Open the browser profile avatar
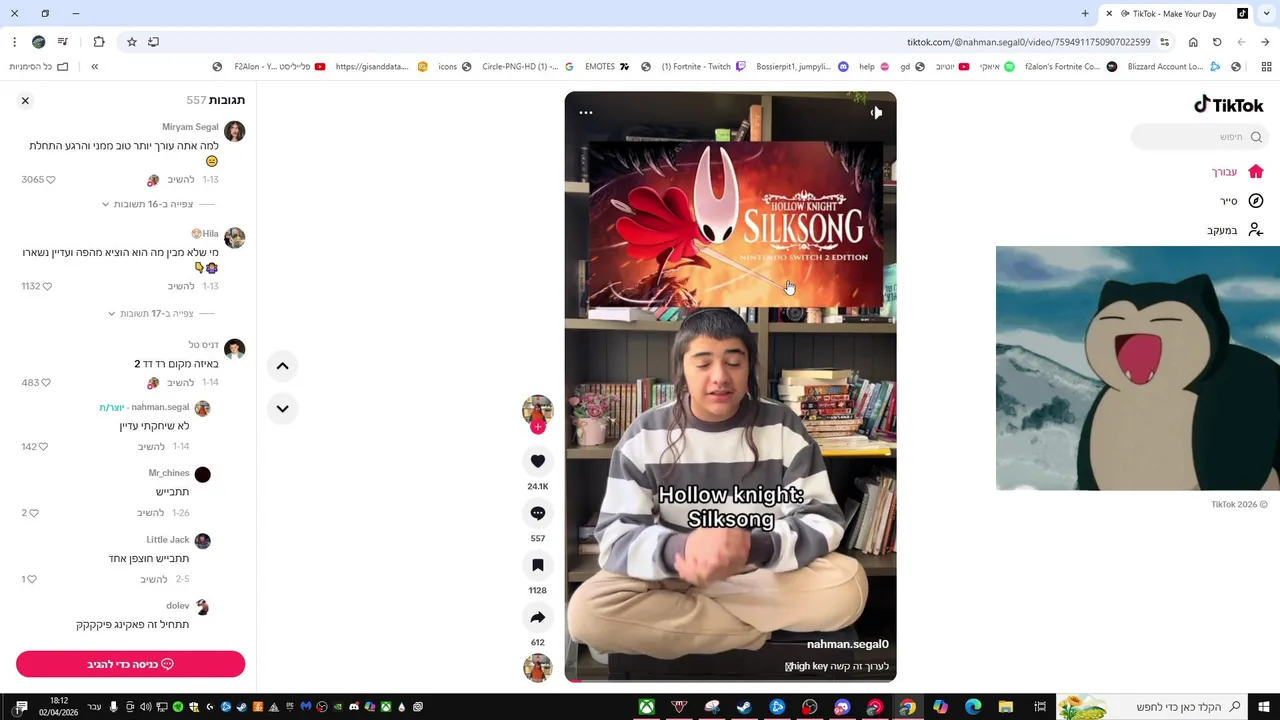Screen dimensions: 1280x720 (38, 42)
